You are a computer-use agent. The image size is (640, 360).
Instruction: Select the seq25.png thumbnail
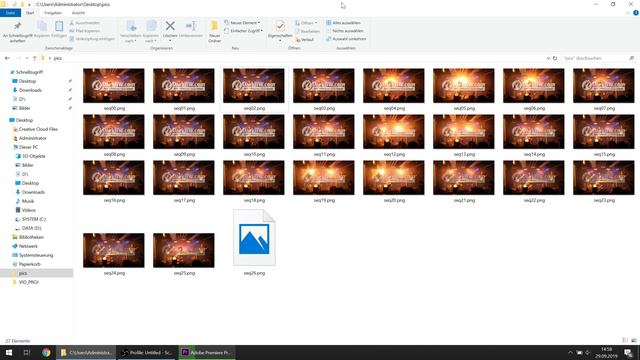[x=184, y=251]
